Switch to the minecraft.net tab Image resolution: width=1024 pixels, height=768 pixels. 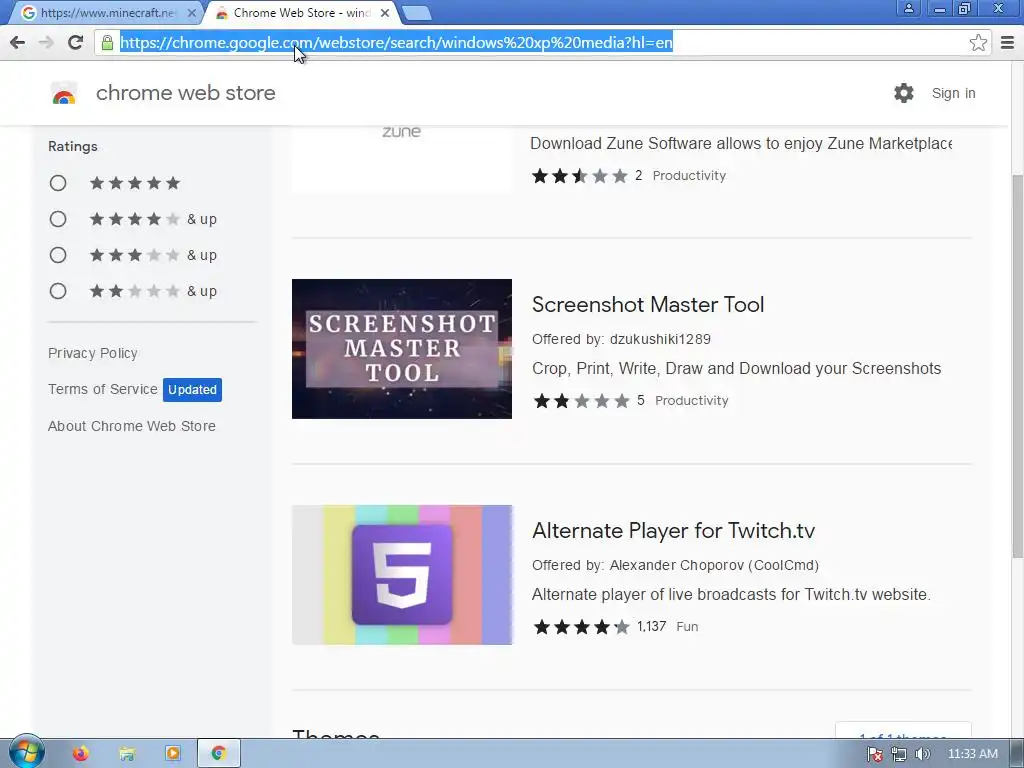point(107,13)
